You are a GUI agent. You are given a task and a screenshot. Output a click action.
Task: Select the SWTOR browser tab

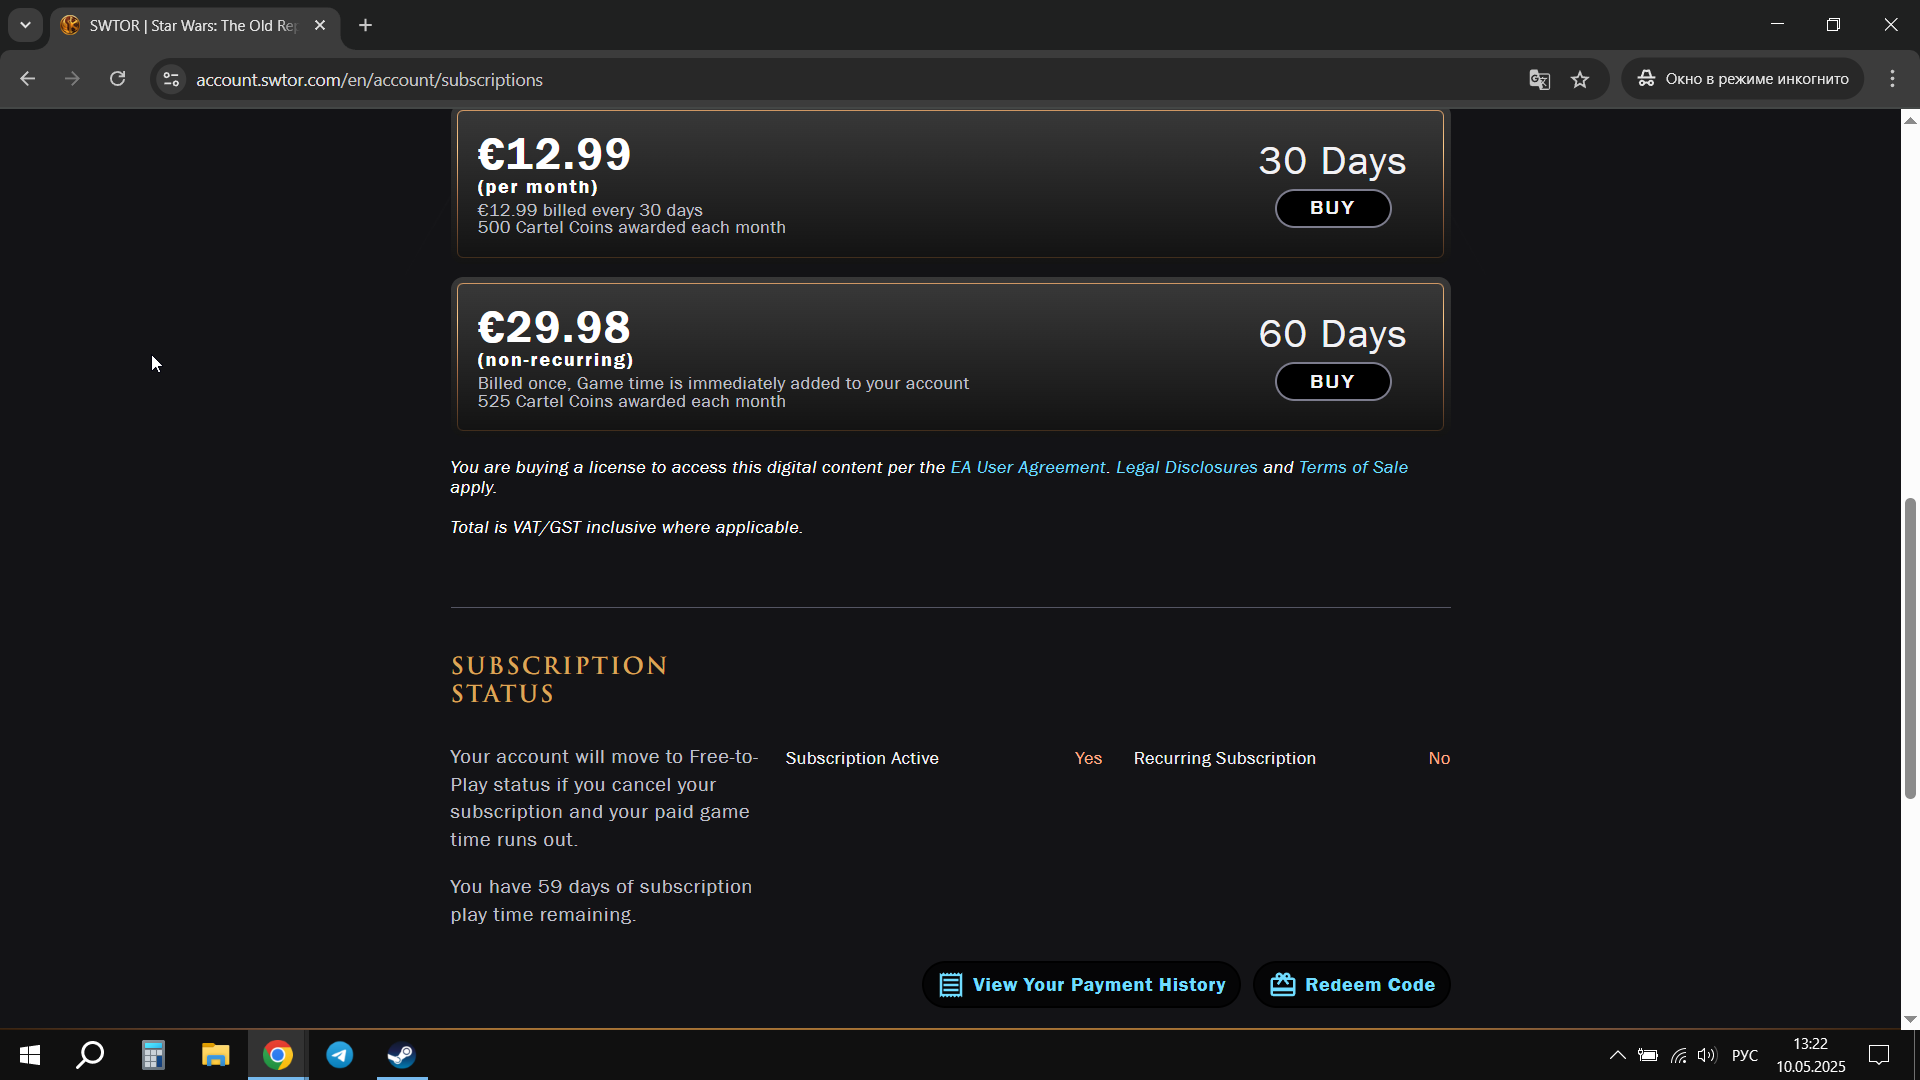(x=190, y=25)
